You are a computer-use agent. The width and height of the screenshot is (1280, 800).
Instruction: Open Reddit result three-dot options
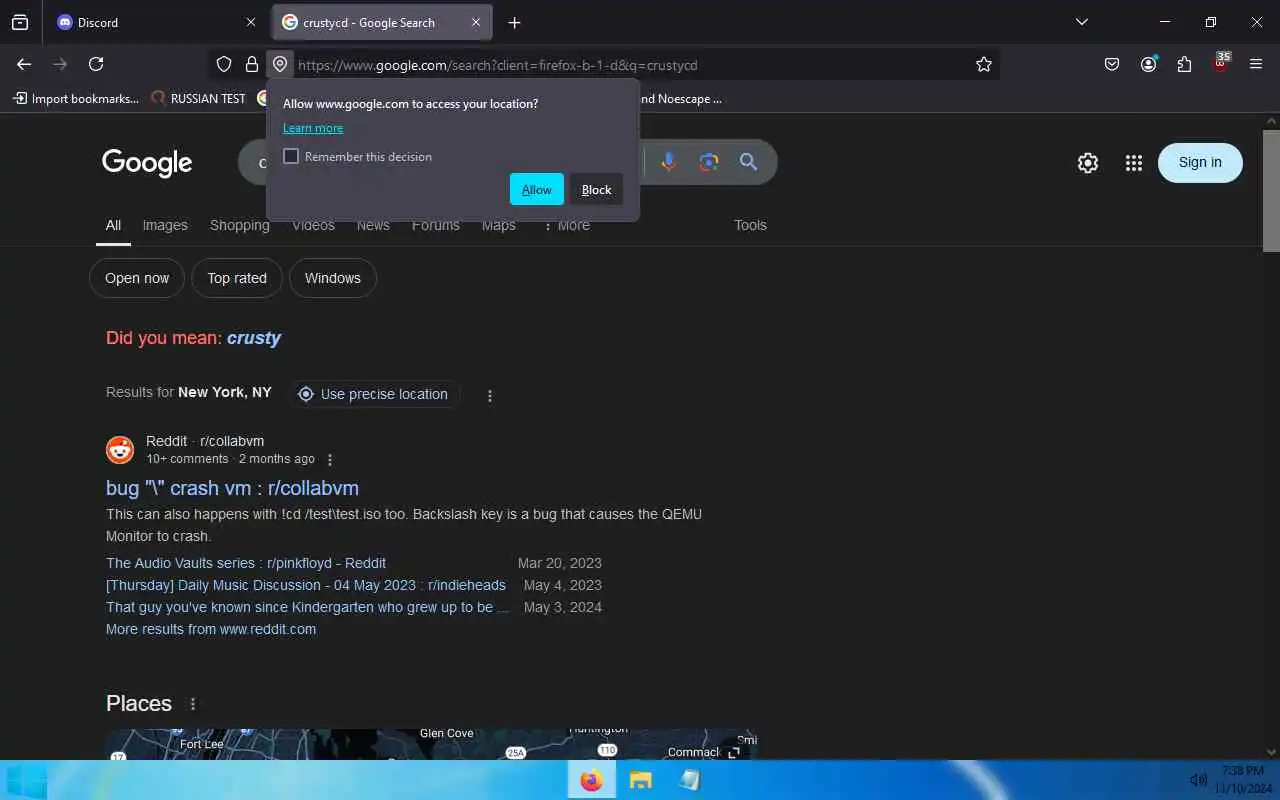coord(330,460)
